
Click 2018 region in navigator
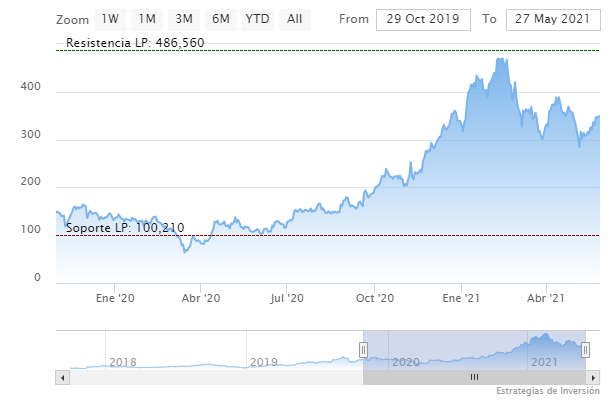pyautogui.click(x=123, y=361)
